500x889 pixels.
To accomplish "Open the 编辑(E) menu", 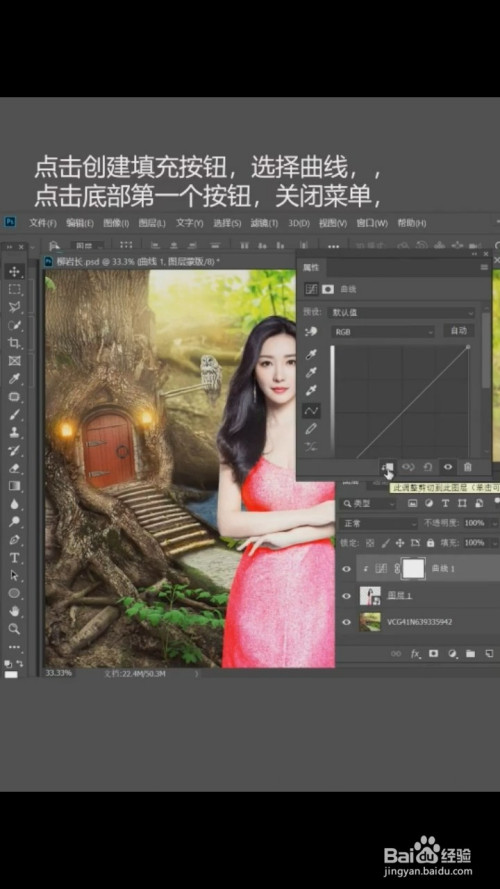I will point(80,223).
